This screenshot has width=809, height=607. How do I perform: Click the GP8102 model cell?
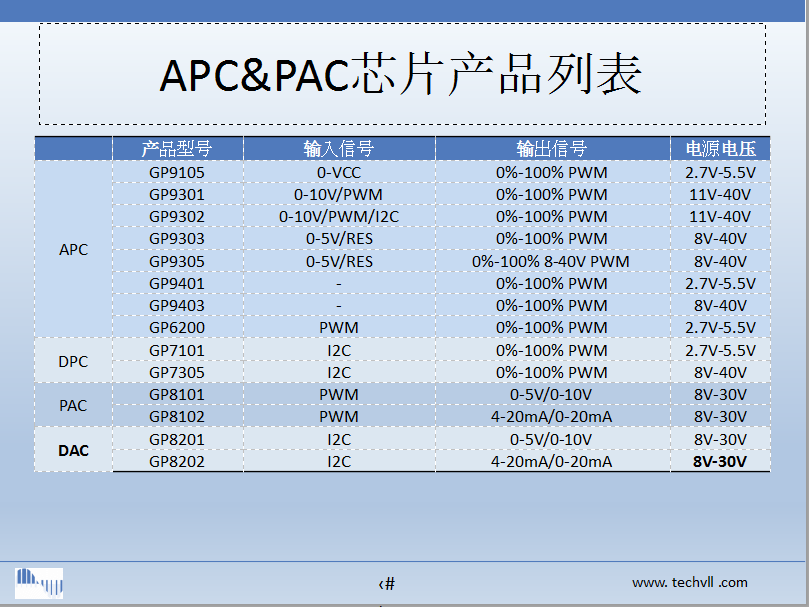point(177,416)
